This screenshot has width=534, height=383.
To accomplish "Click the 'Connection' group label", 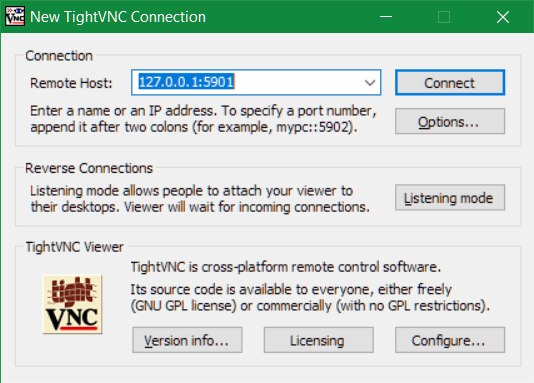I will (59, 55).
